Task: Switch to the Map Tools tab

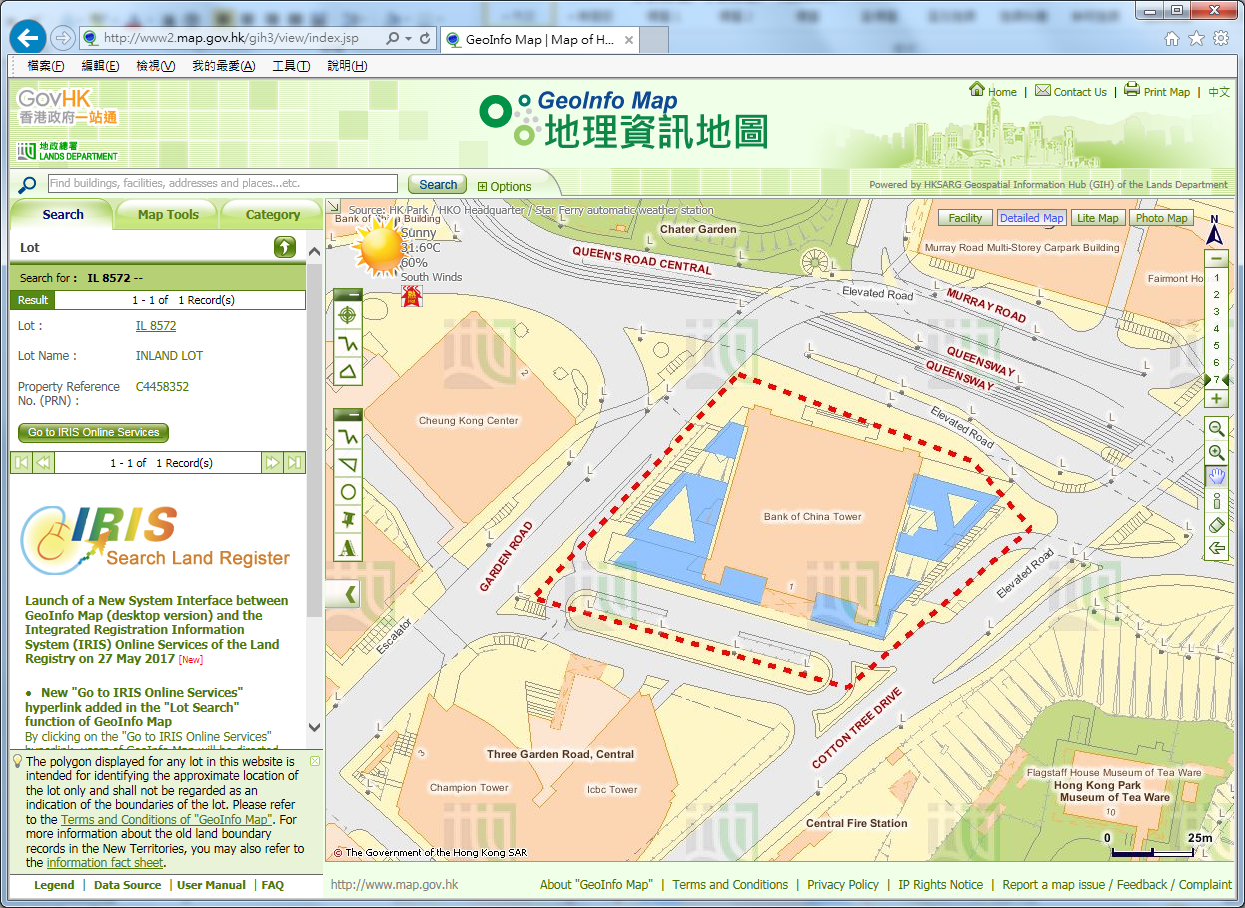Action: pos(166,214)
